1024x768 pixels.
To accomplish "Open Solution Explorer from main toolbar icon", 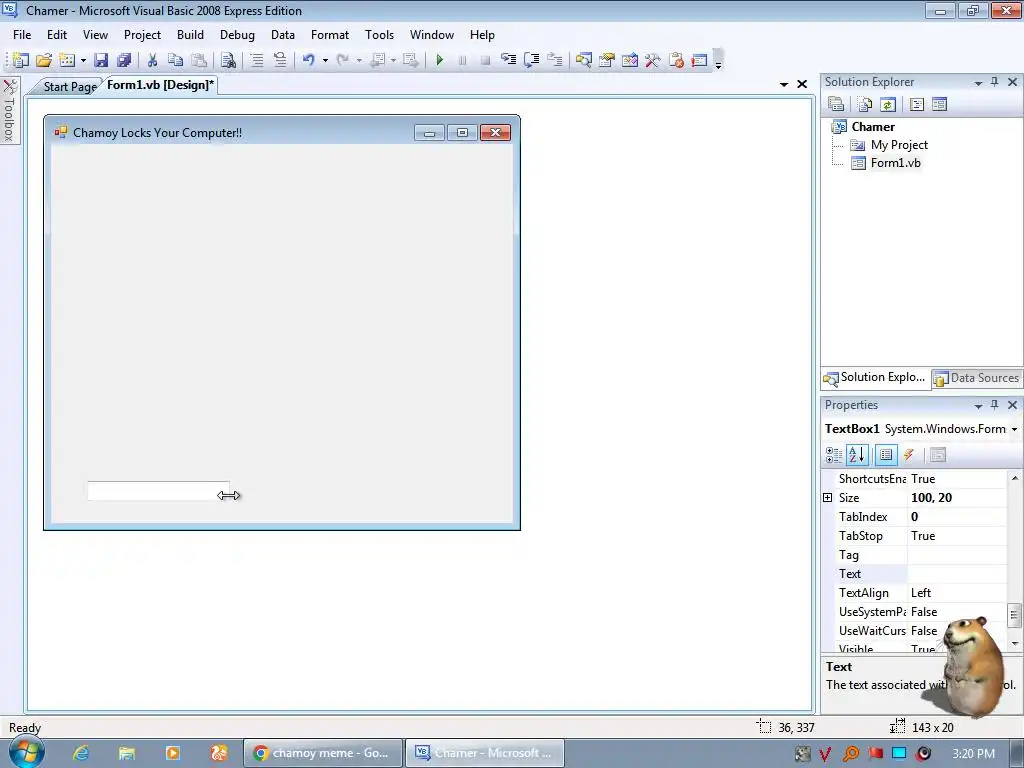I will (583, 60).
